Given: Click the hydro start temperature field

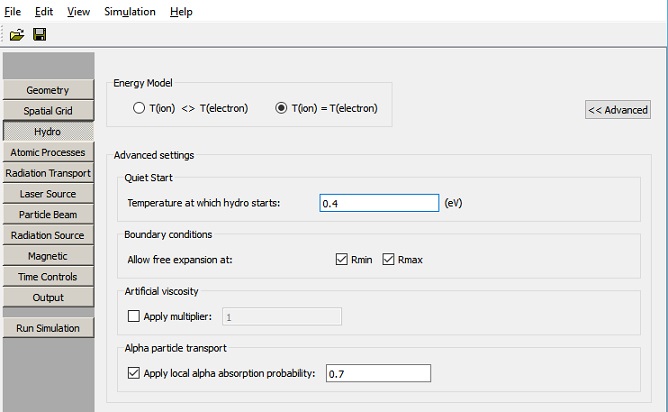Looking at the screenshot, I should click(x=379, y=203).
